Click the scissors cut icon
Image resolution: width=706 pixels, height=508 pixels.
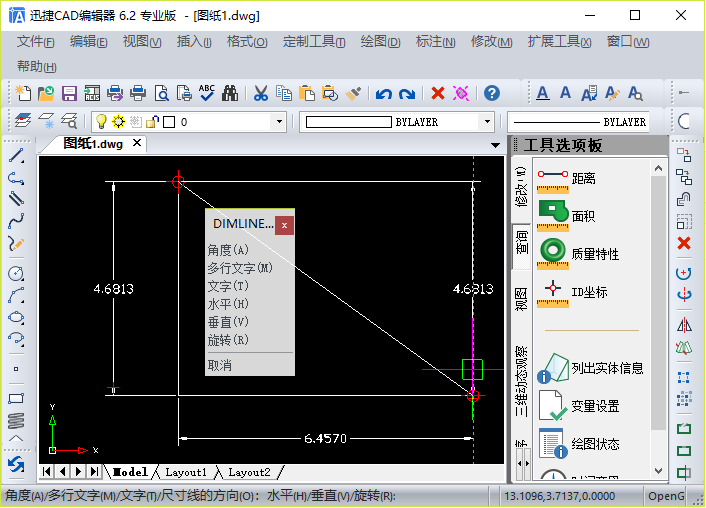261,93
